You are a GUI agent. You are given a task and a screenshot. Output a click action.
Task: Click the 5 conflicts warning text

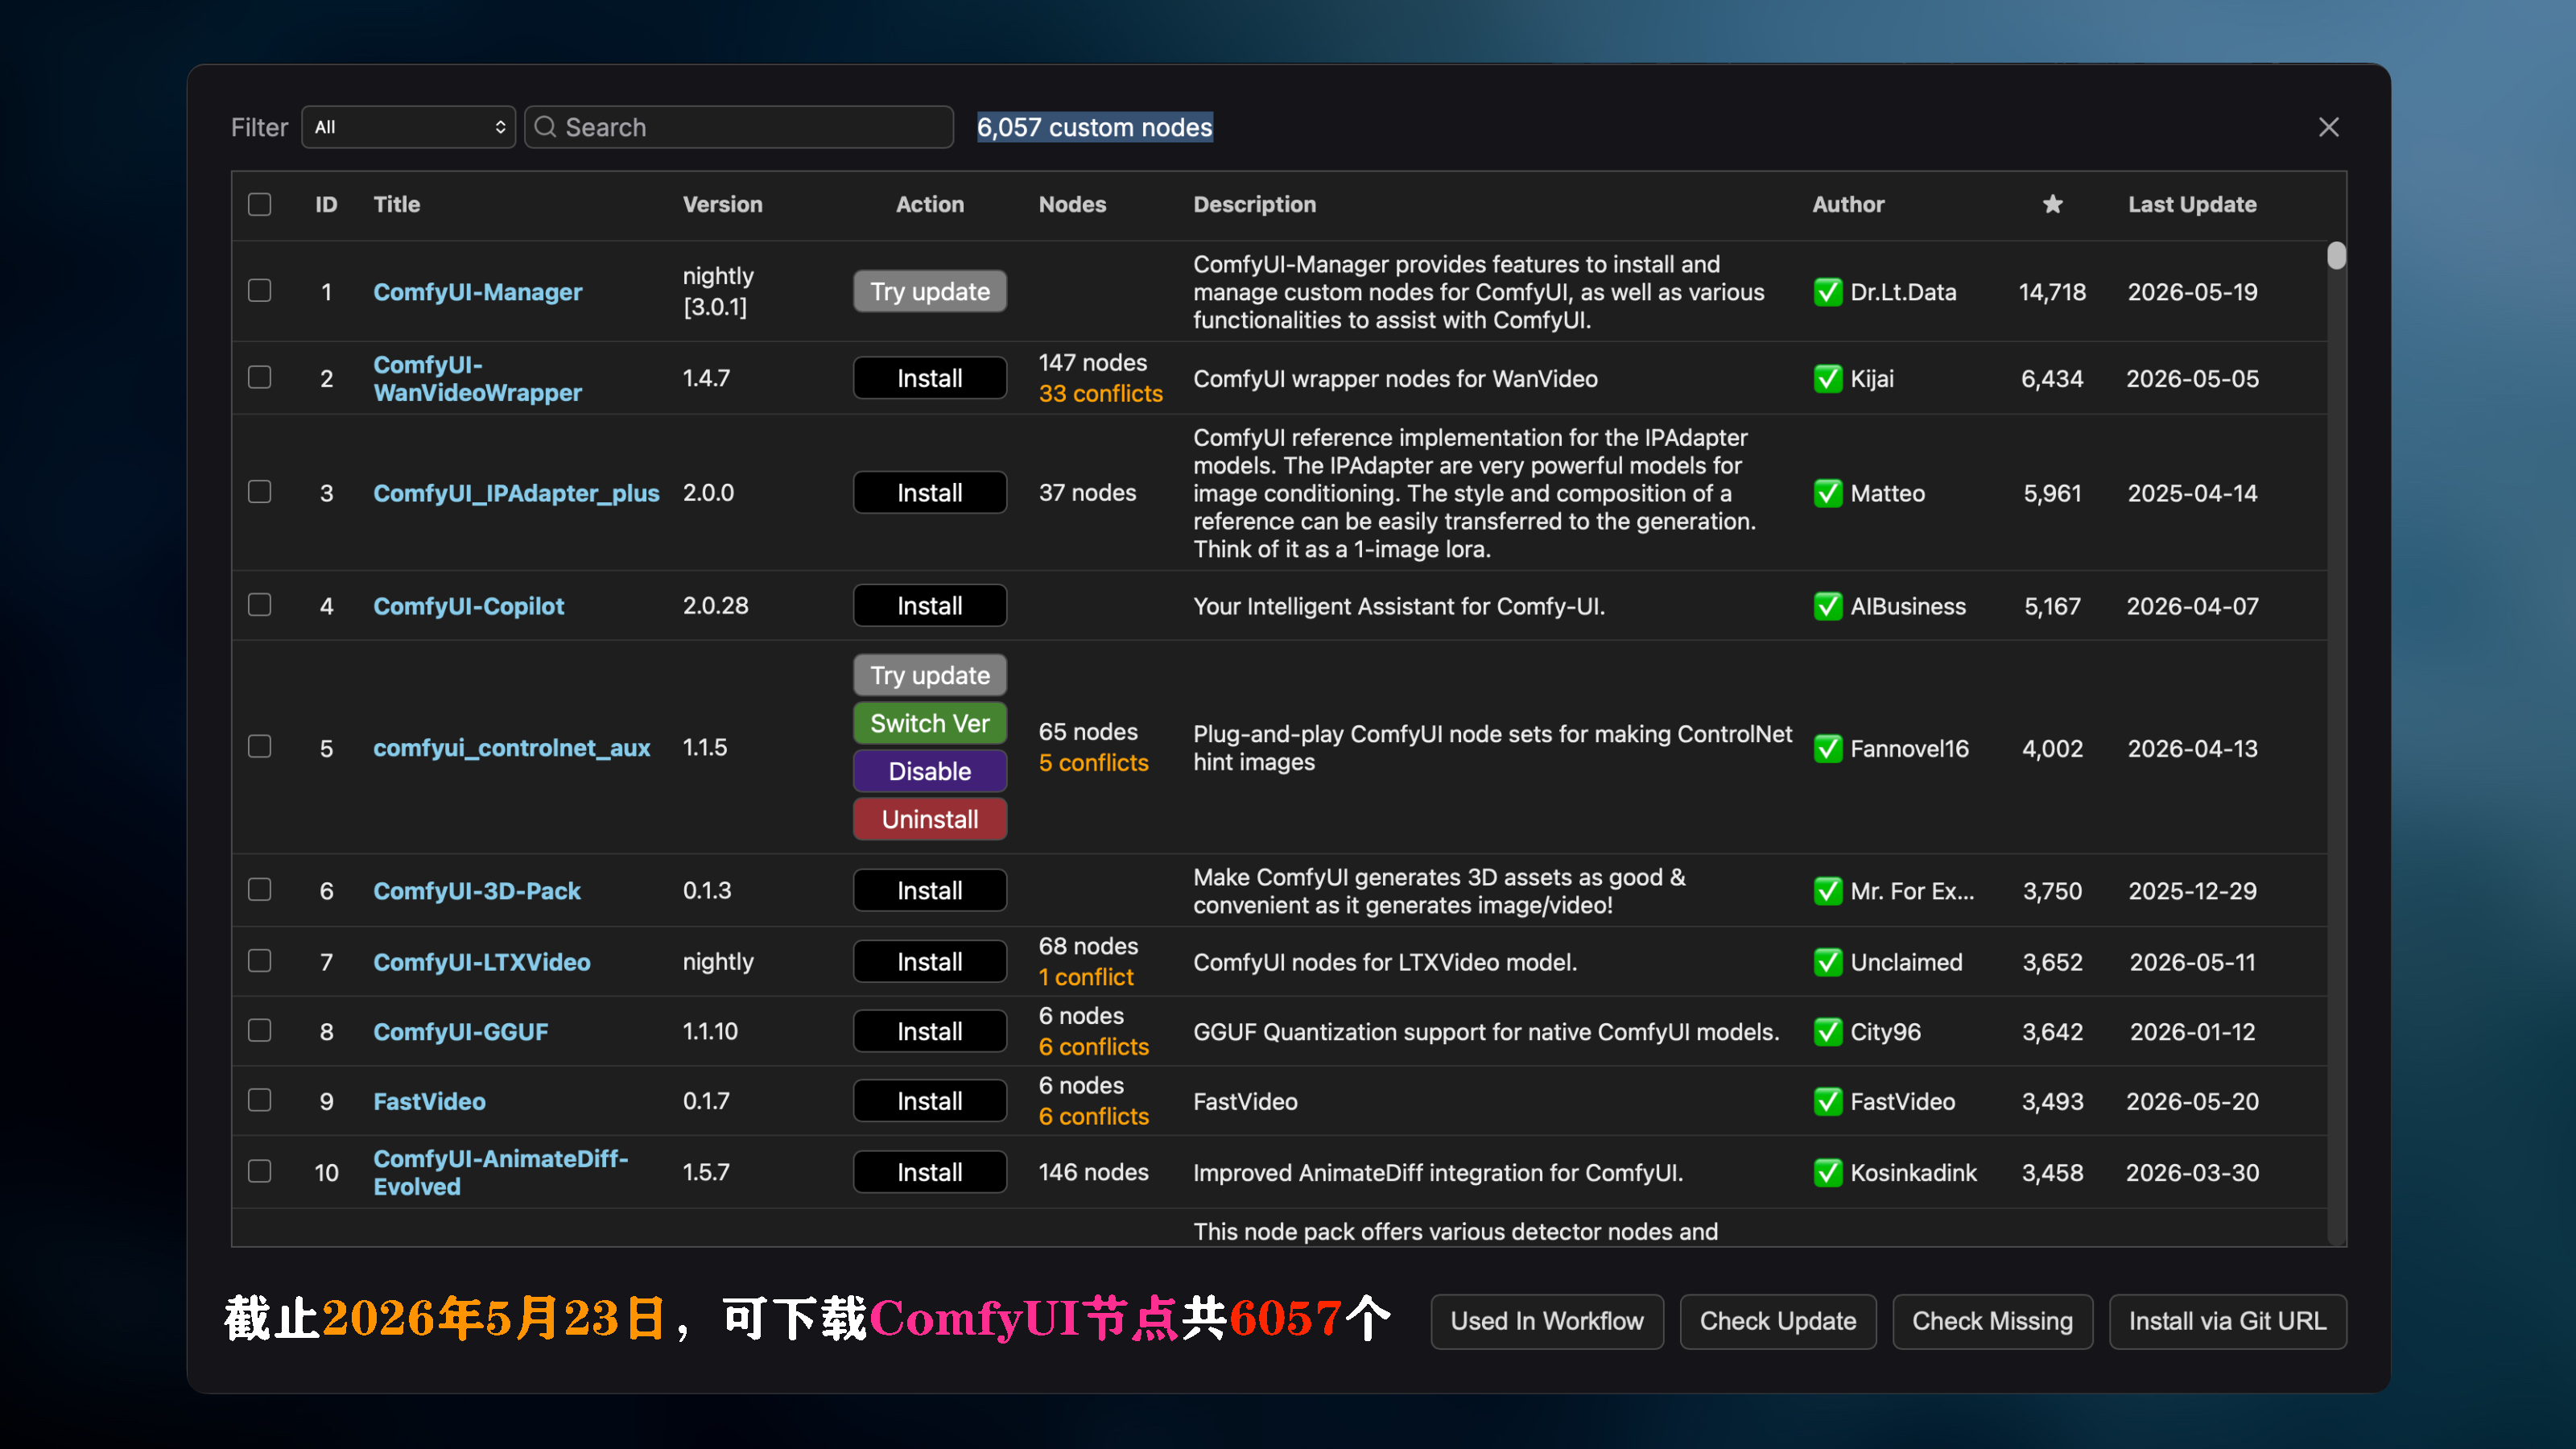(x=1093, y=763)
